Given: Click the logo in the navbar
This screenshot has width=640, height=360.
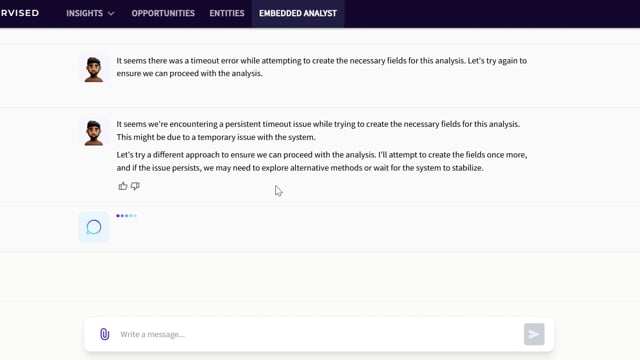Looking at the screenshot, I should [x=20, y=13].
